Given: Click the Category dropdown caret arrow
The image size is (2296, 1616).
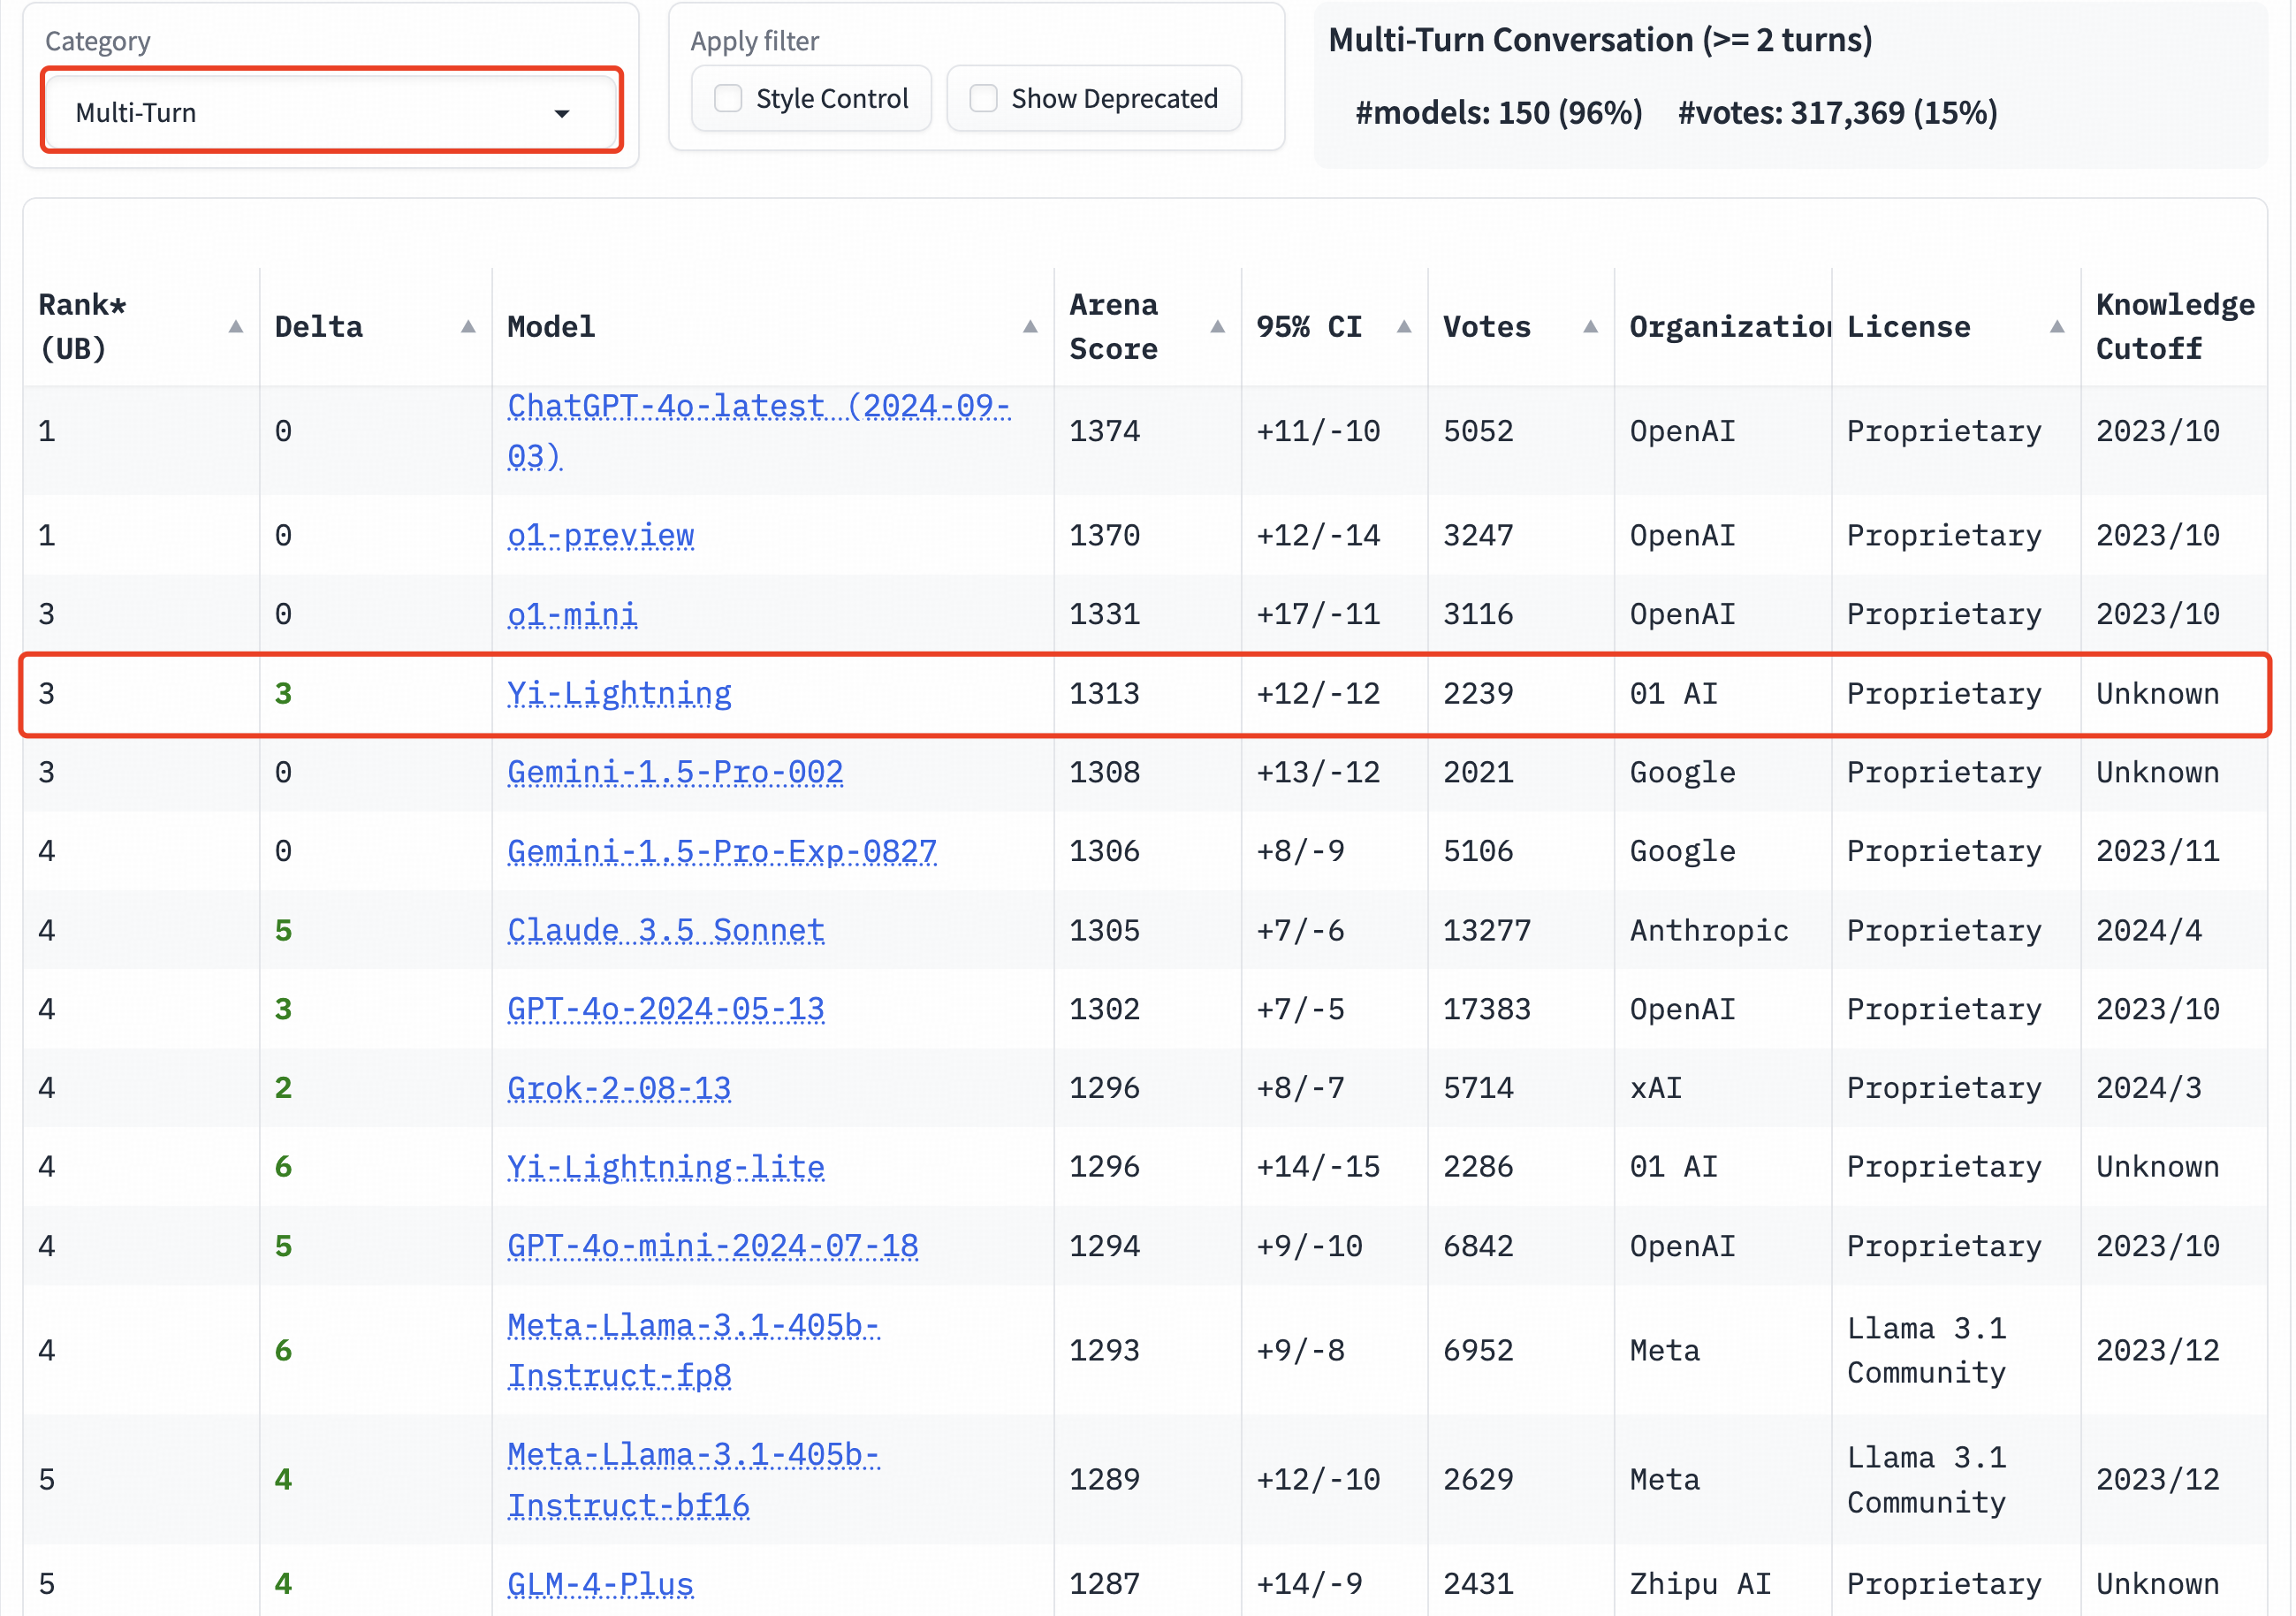Looking at the screenshot, I should click(562, 114).
